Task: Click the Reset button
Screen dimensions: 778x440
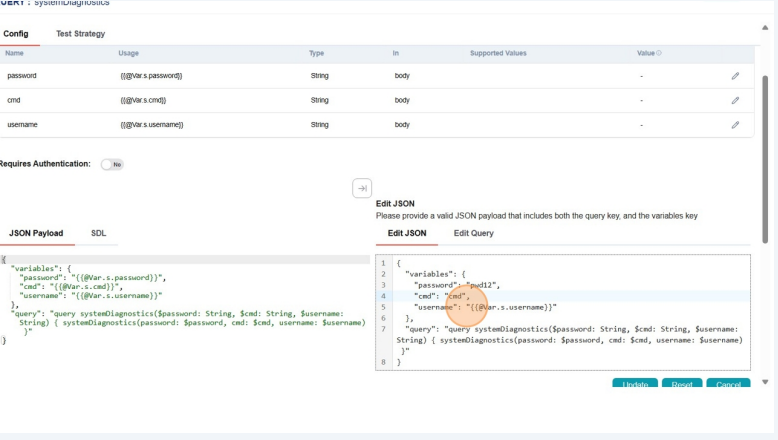Action: tap(682, 384)
